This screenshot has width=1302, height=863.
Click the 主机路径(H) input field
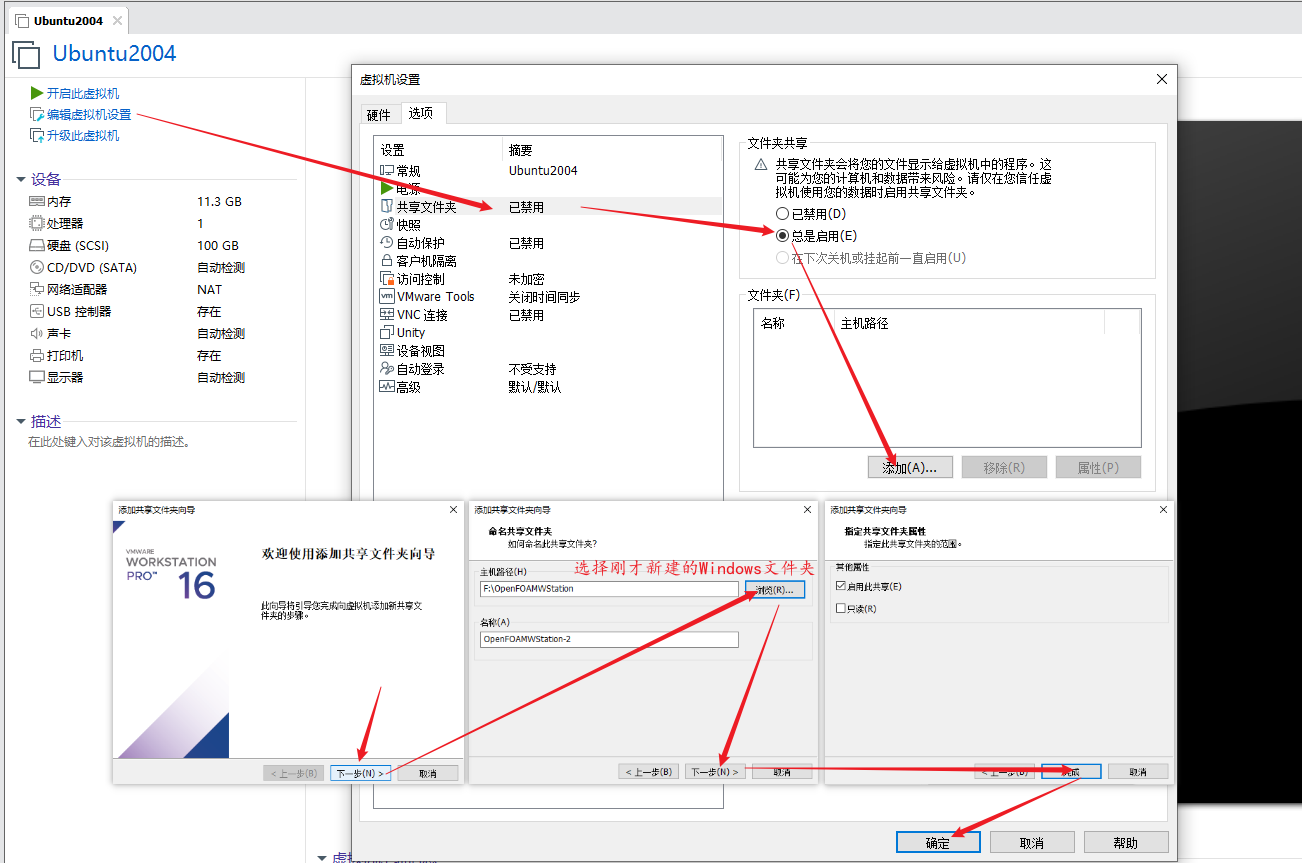(x=609, y=589)
